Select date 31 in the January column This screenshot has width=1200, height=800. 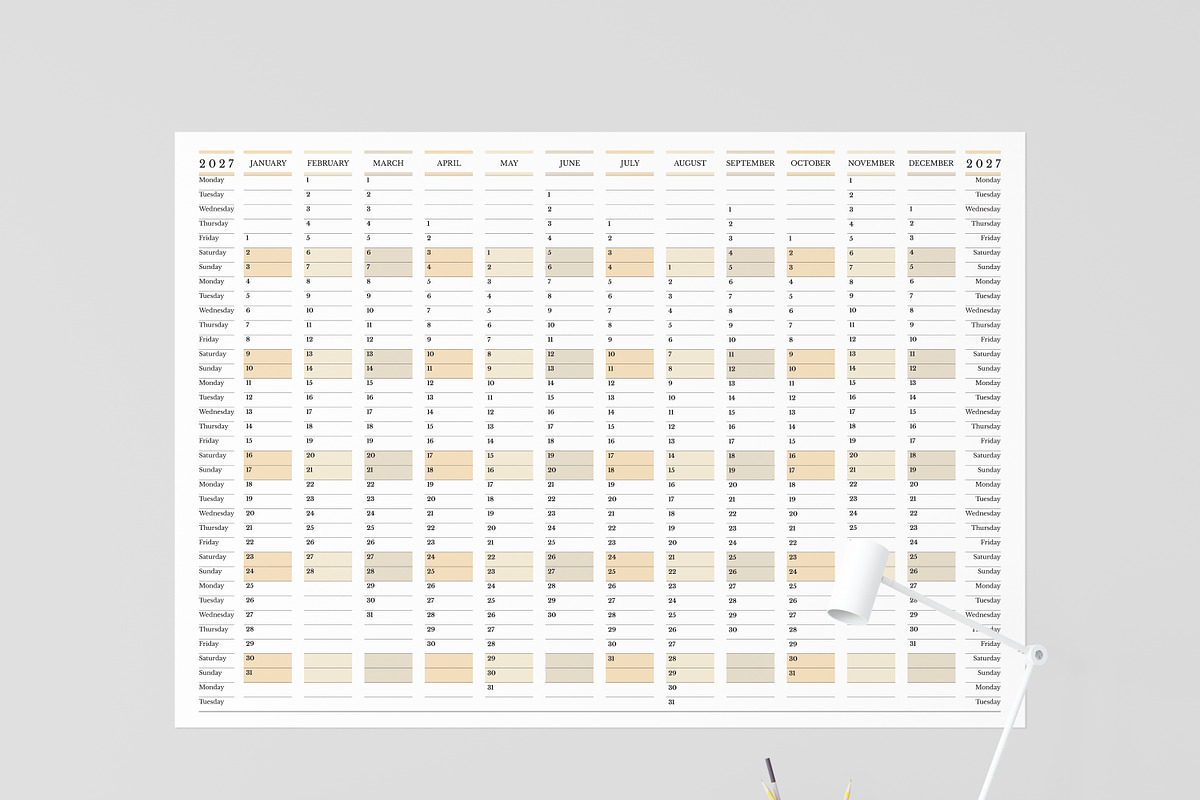(249, 673)
